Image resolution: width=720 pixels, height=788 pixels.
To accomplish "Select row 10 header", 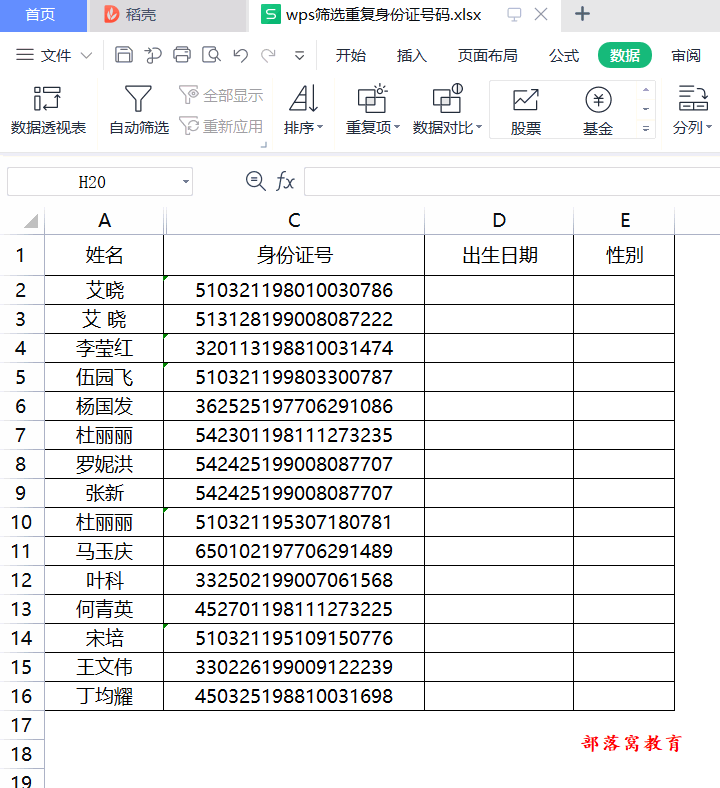I will pyautogui.click(x=22, y=522).
